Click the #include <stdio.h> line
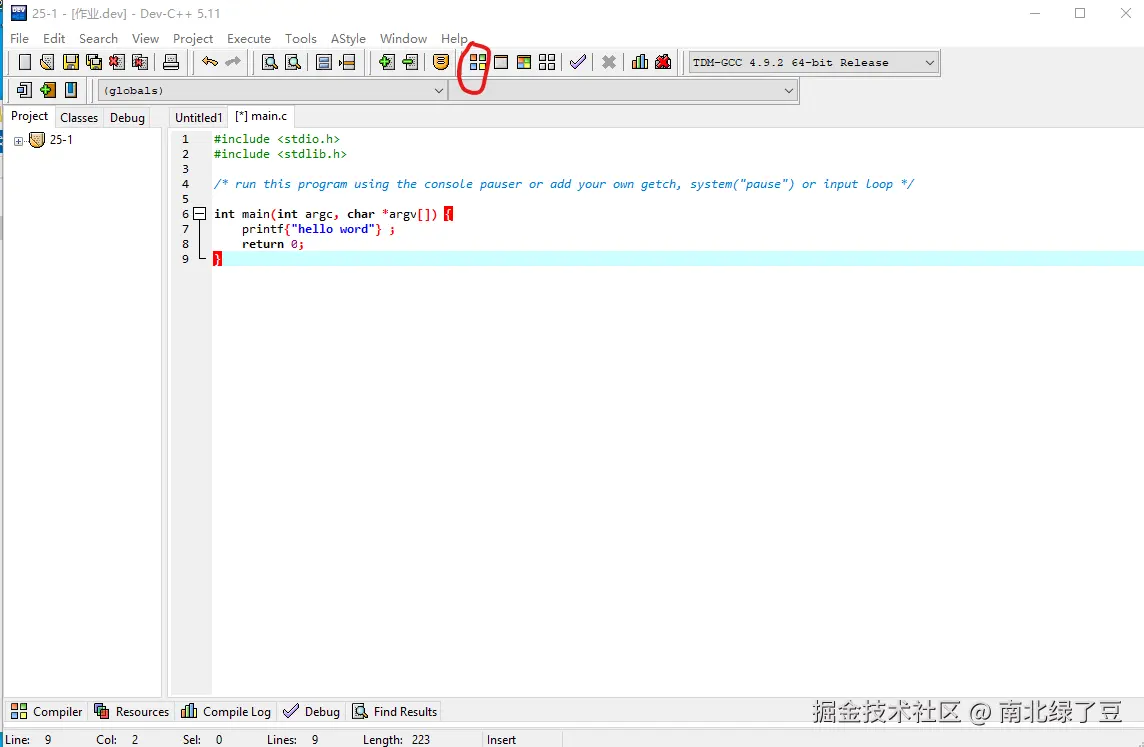The image size is (1144, 747). click(x=277, y=139)
